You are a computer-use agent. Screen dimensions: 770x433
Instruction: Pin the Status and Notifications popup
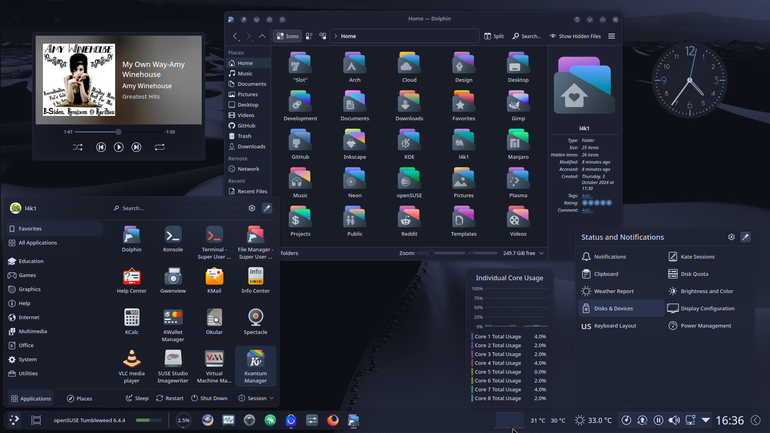(745, 237)
